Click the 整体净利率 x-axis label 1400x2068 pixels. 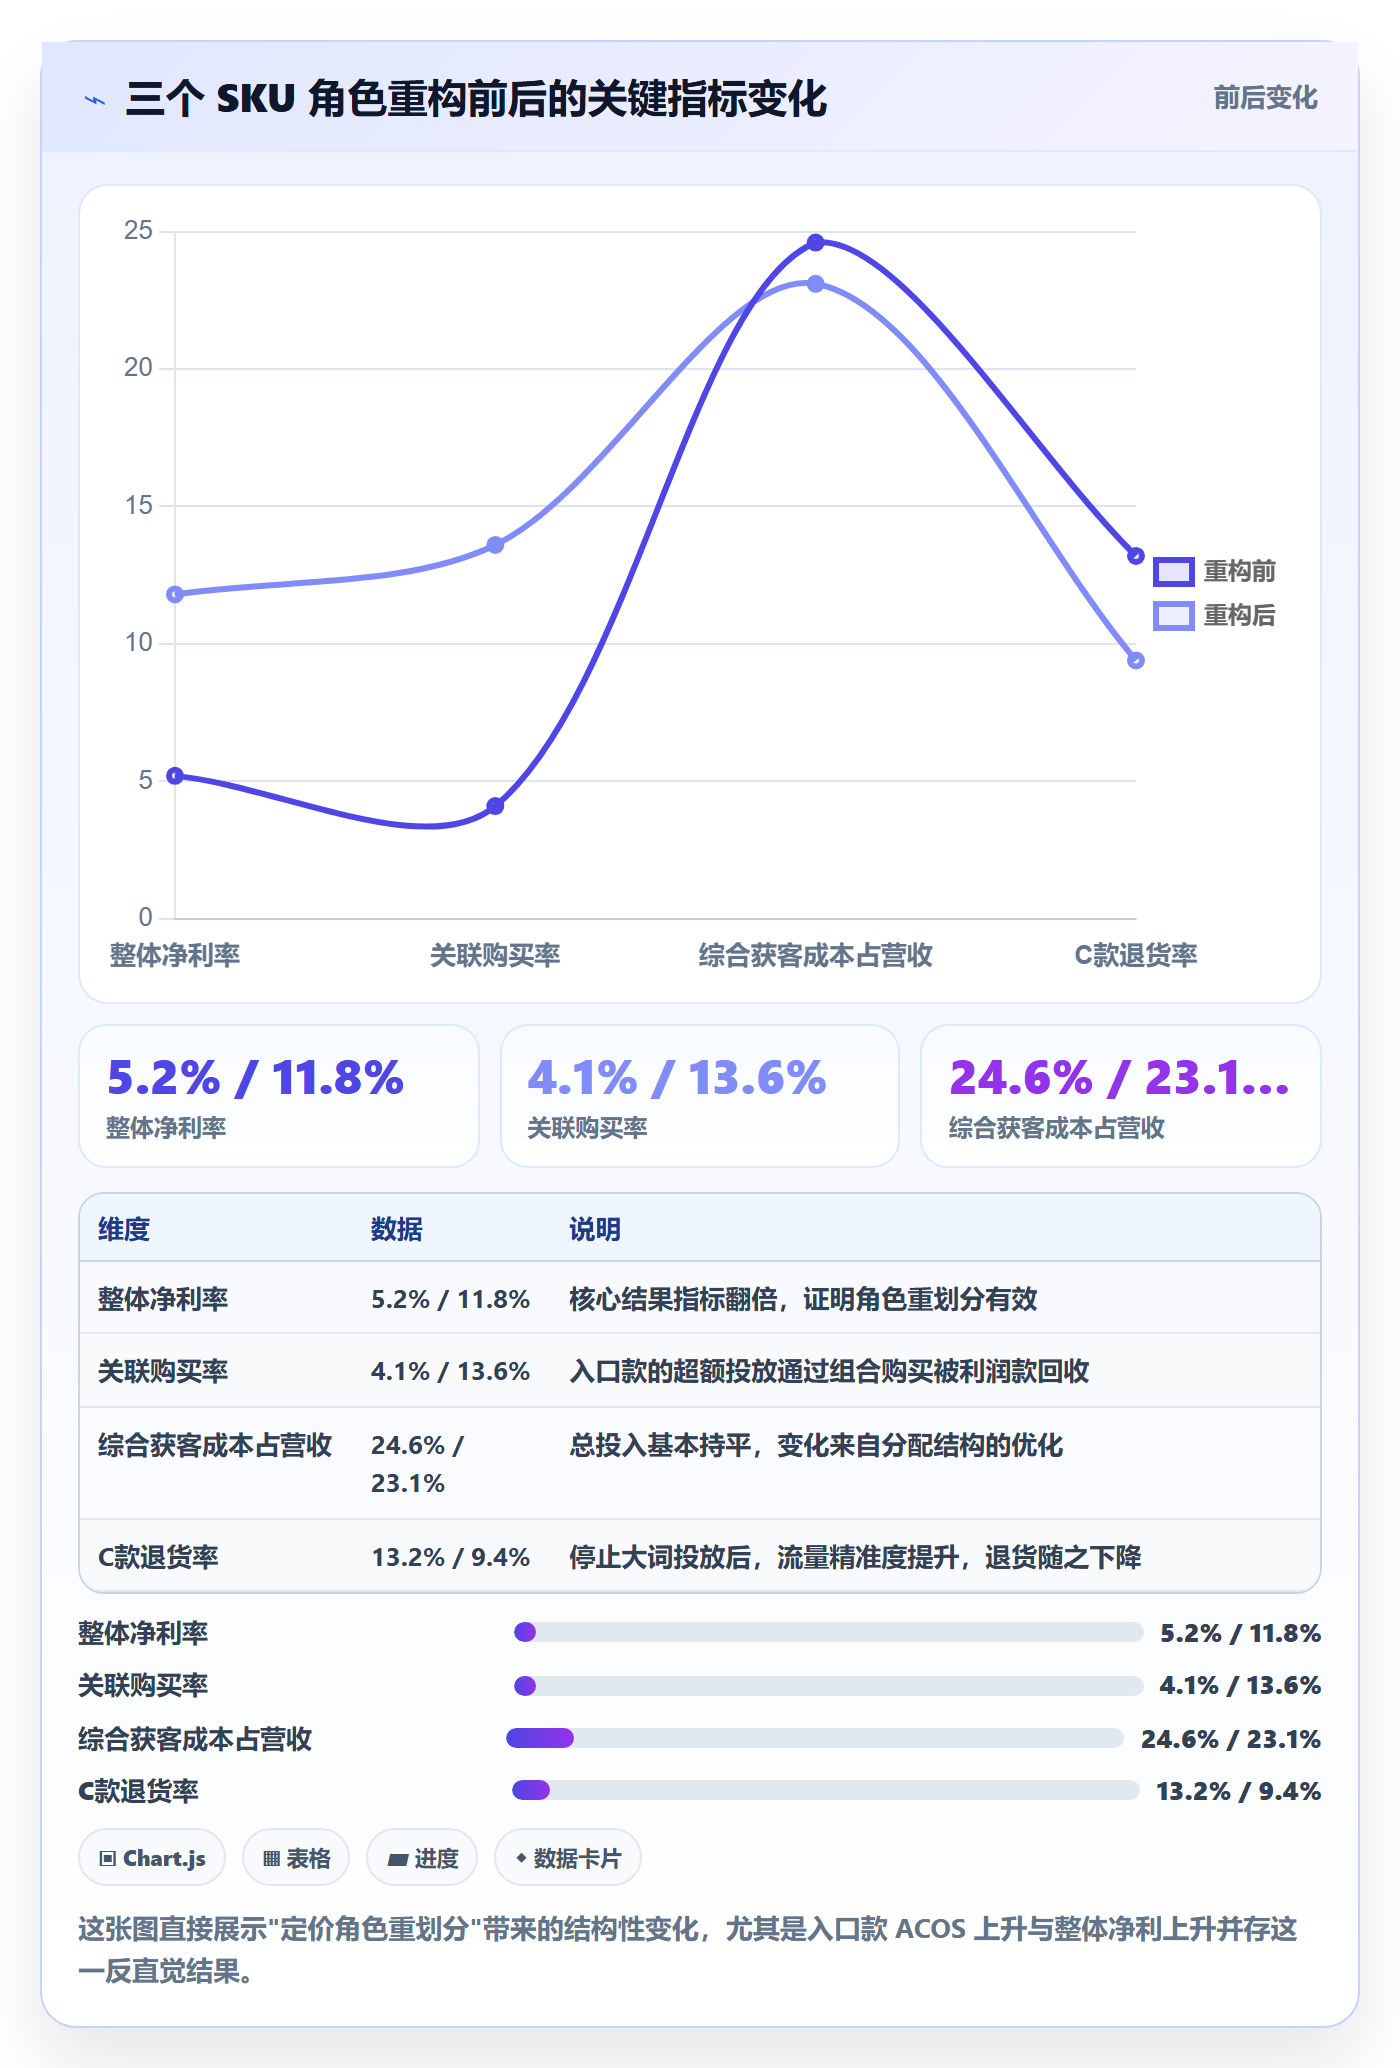[x=175, y=955]
